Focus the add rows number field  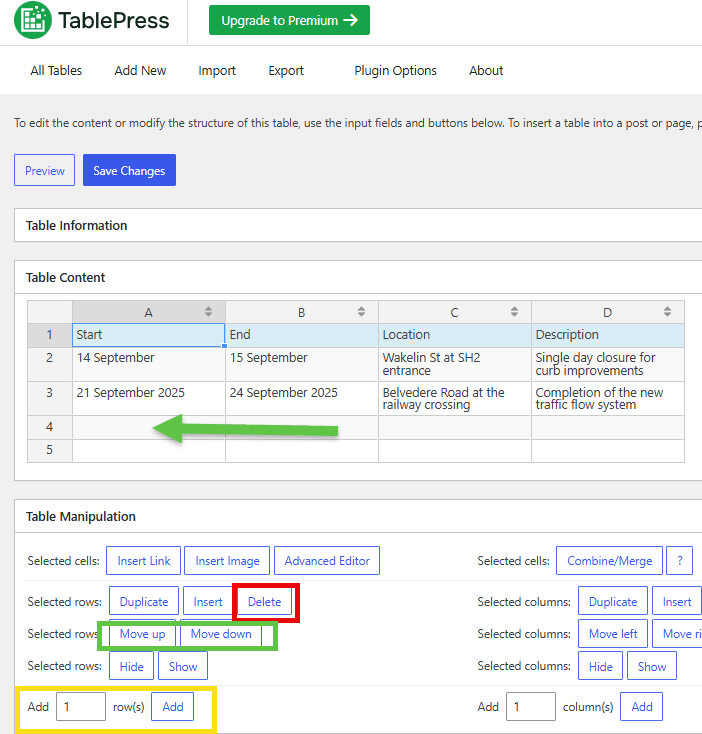(81, 706)
